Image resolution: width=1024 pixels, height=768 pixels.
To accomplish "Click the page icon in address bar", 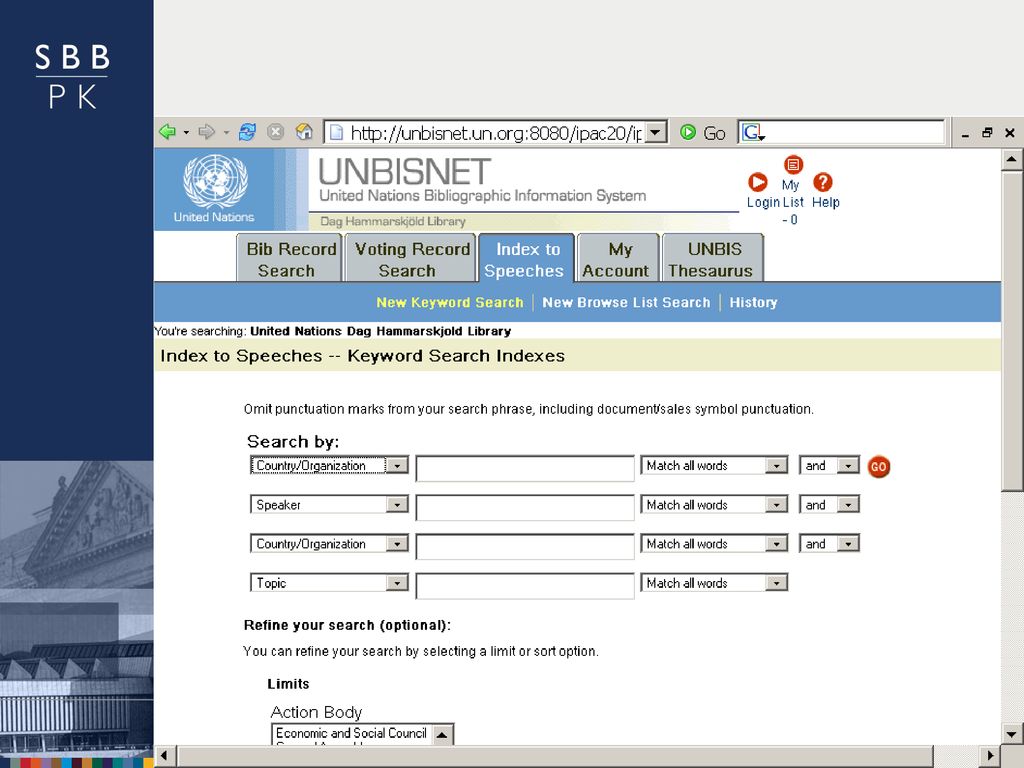I will tap(336, 133).
